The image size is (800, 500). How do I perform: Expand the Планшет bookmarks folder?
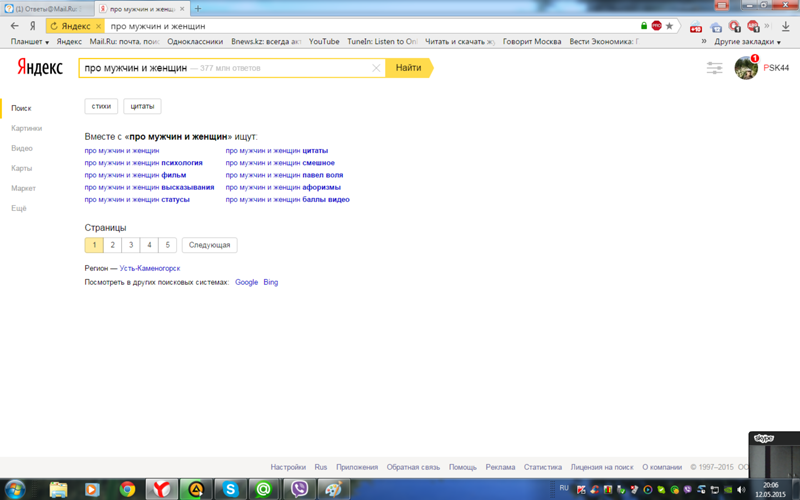click(x=30, y=41)
